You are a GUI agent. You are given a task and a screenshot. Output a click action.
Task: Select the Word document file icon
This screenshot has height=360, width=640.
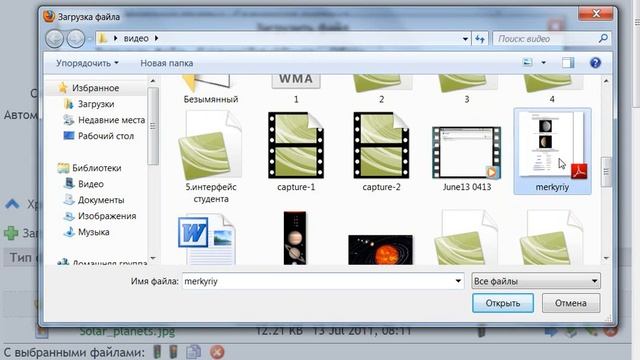(207, 240)
